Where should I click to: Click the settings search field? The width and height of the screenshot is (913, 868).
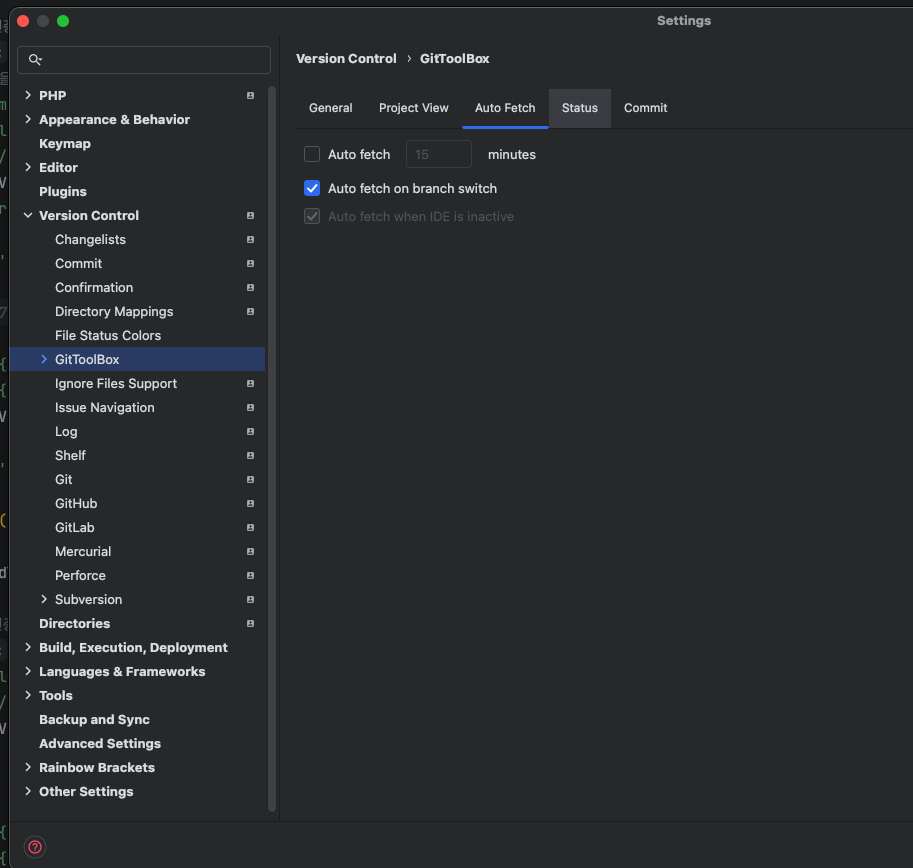click(144, 60)
